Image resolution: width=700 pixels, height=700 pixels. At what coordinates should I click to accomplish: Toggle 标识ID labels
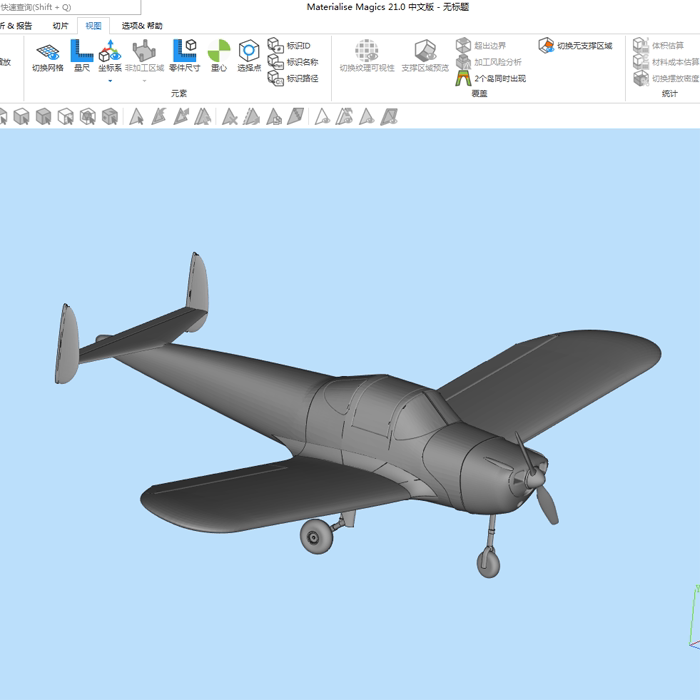pyautogui.click(x=289, y=45)
